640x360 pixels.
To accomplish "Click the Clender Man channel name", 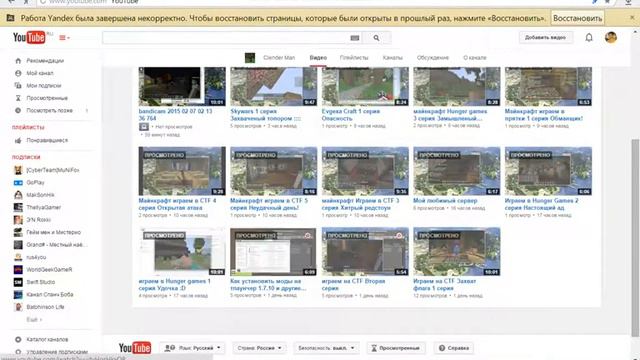I will point(279,58).
